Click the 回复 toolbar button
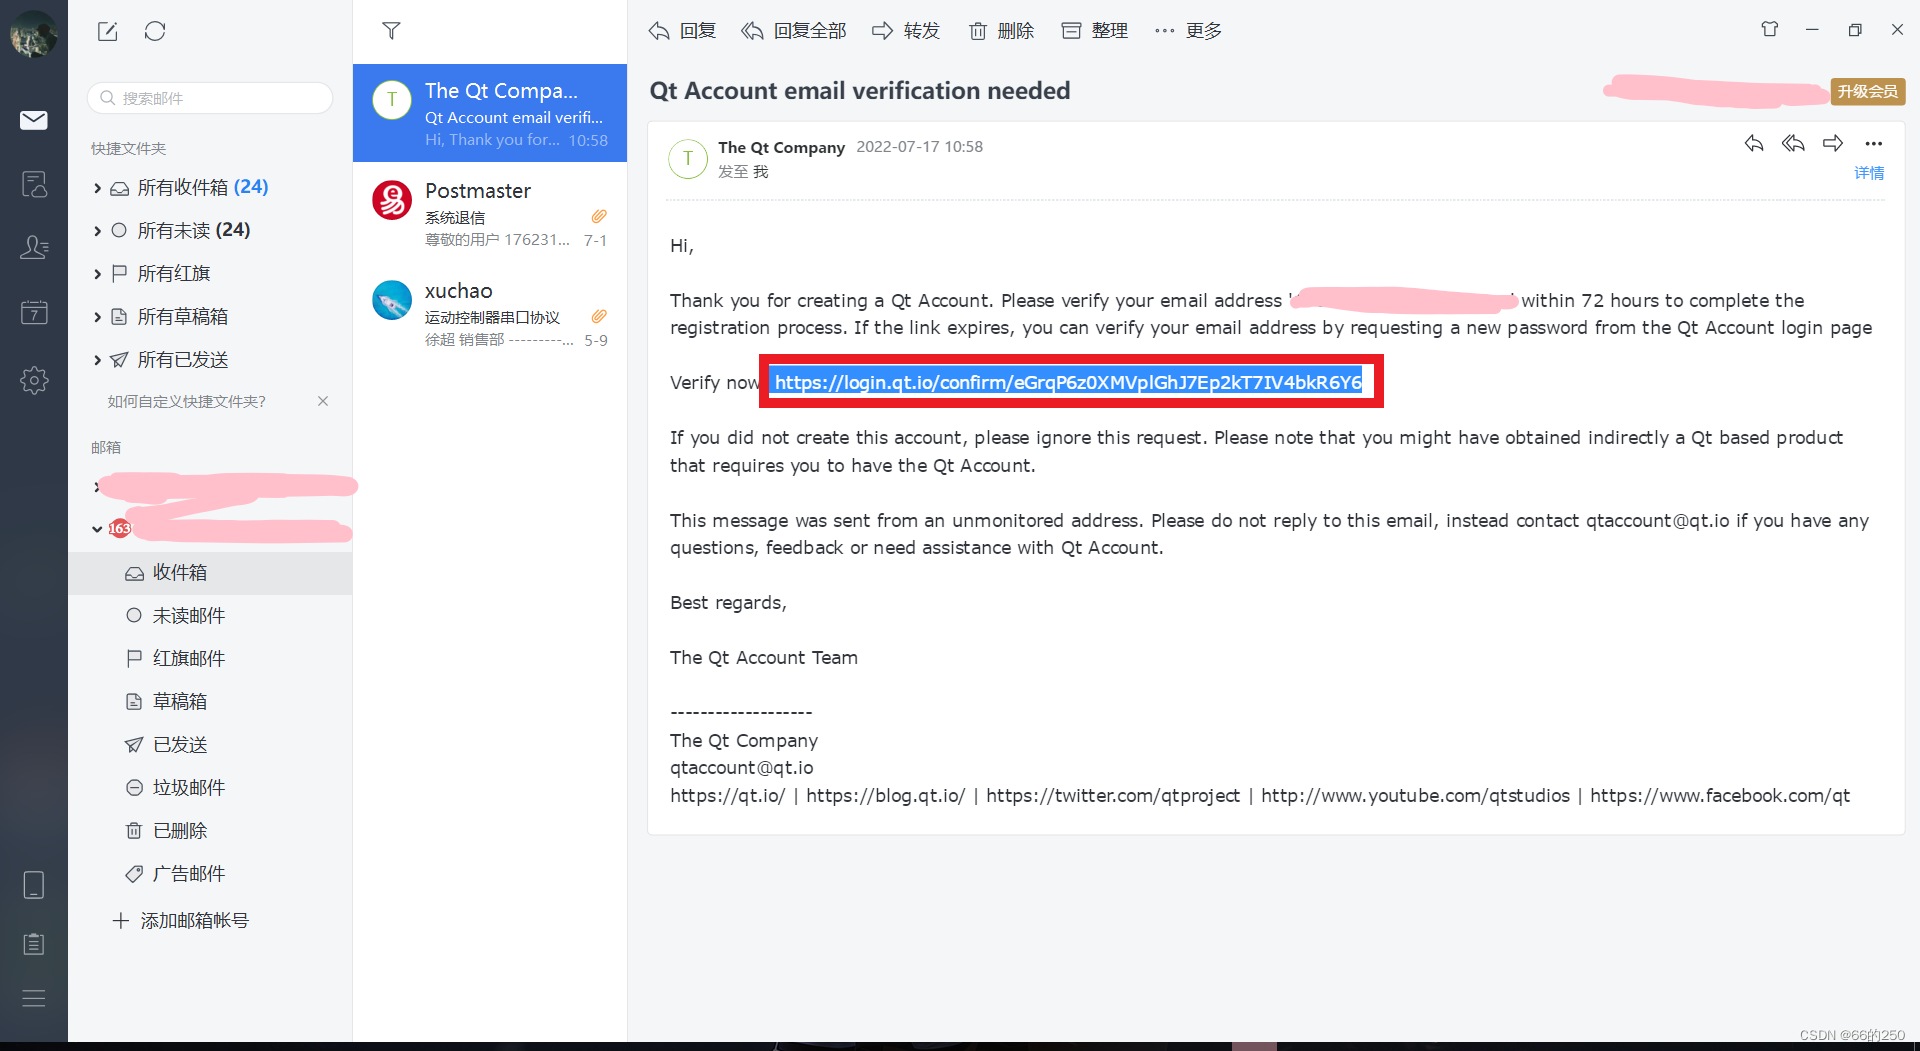 682,31
